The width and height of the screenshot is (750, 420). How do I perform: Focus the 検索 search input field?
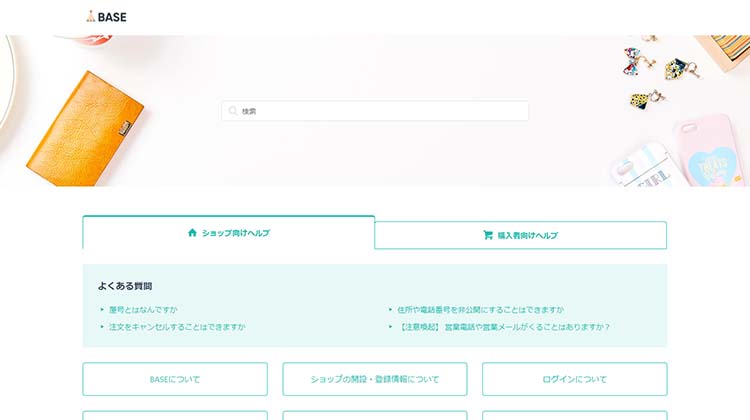[x=375, y=111]
